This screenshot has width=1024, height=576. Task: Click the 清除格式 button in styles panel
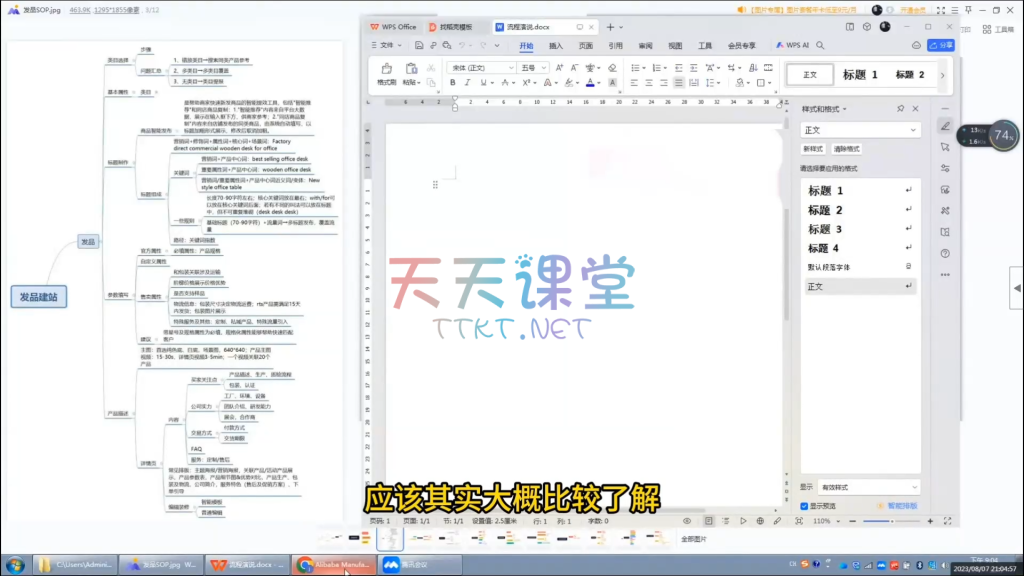[x=846, y=148]
